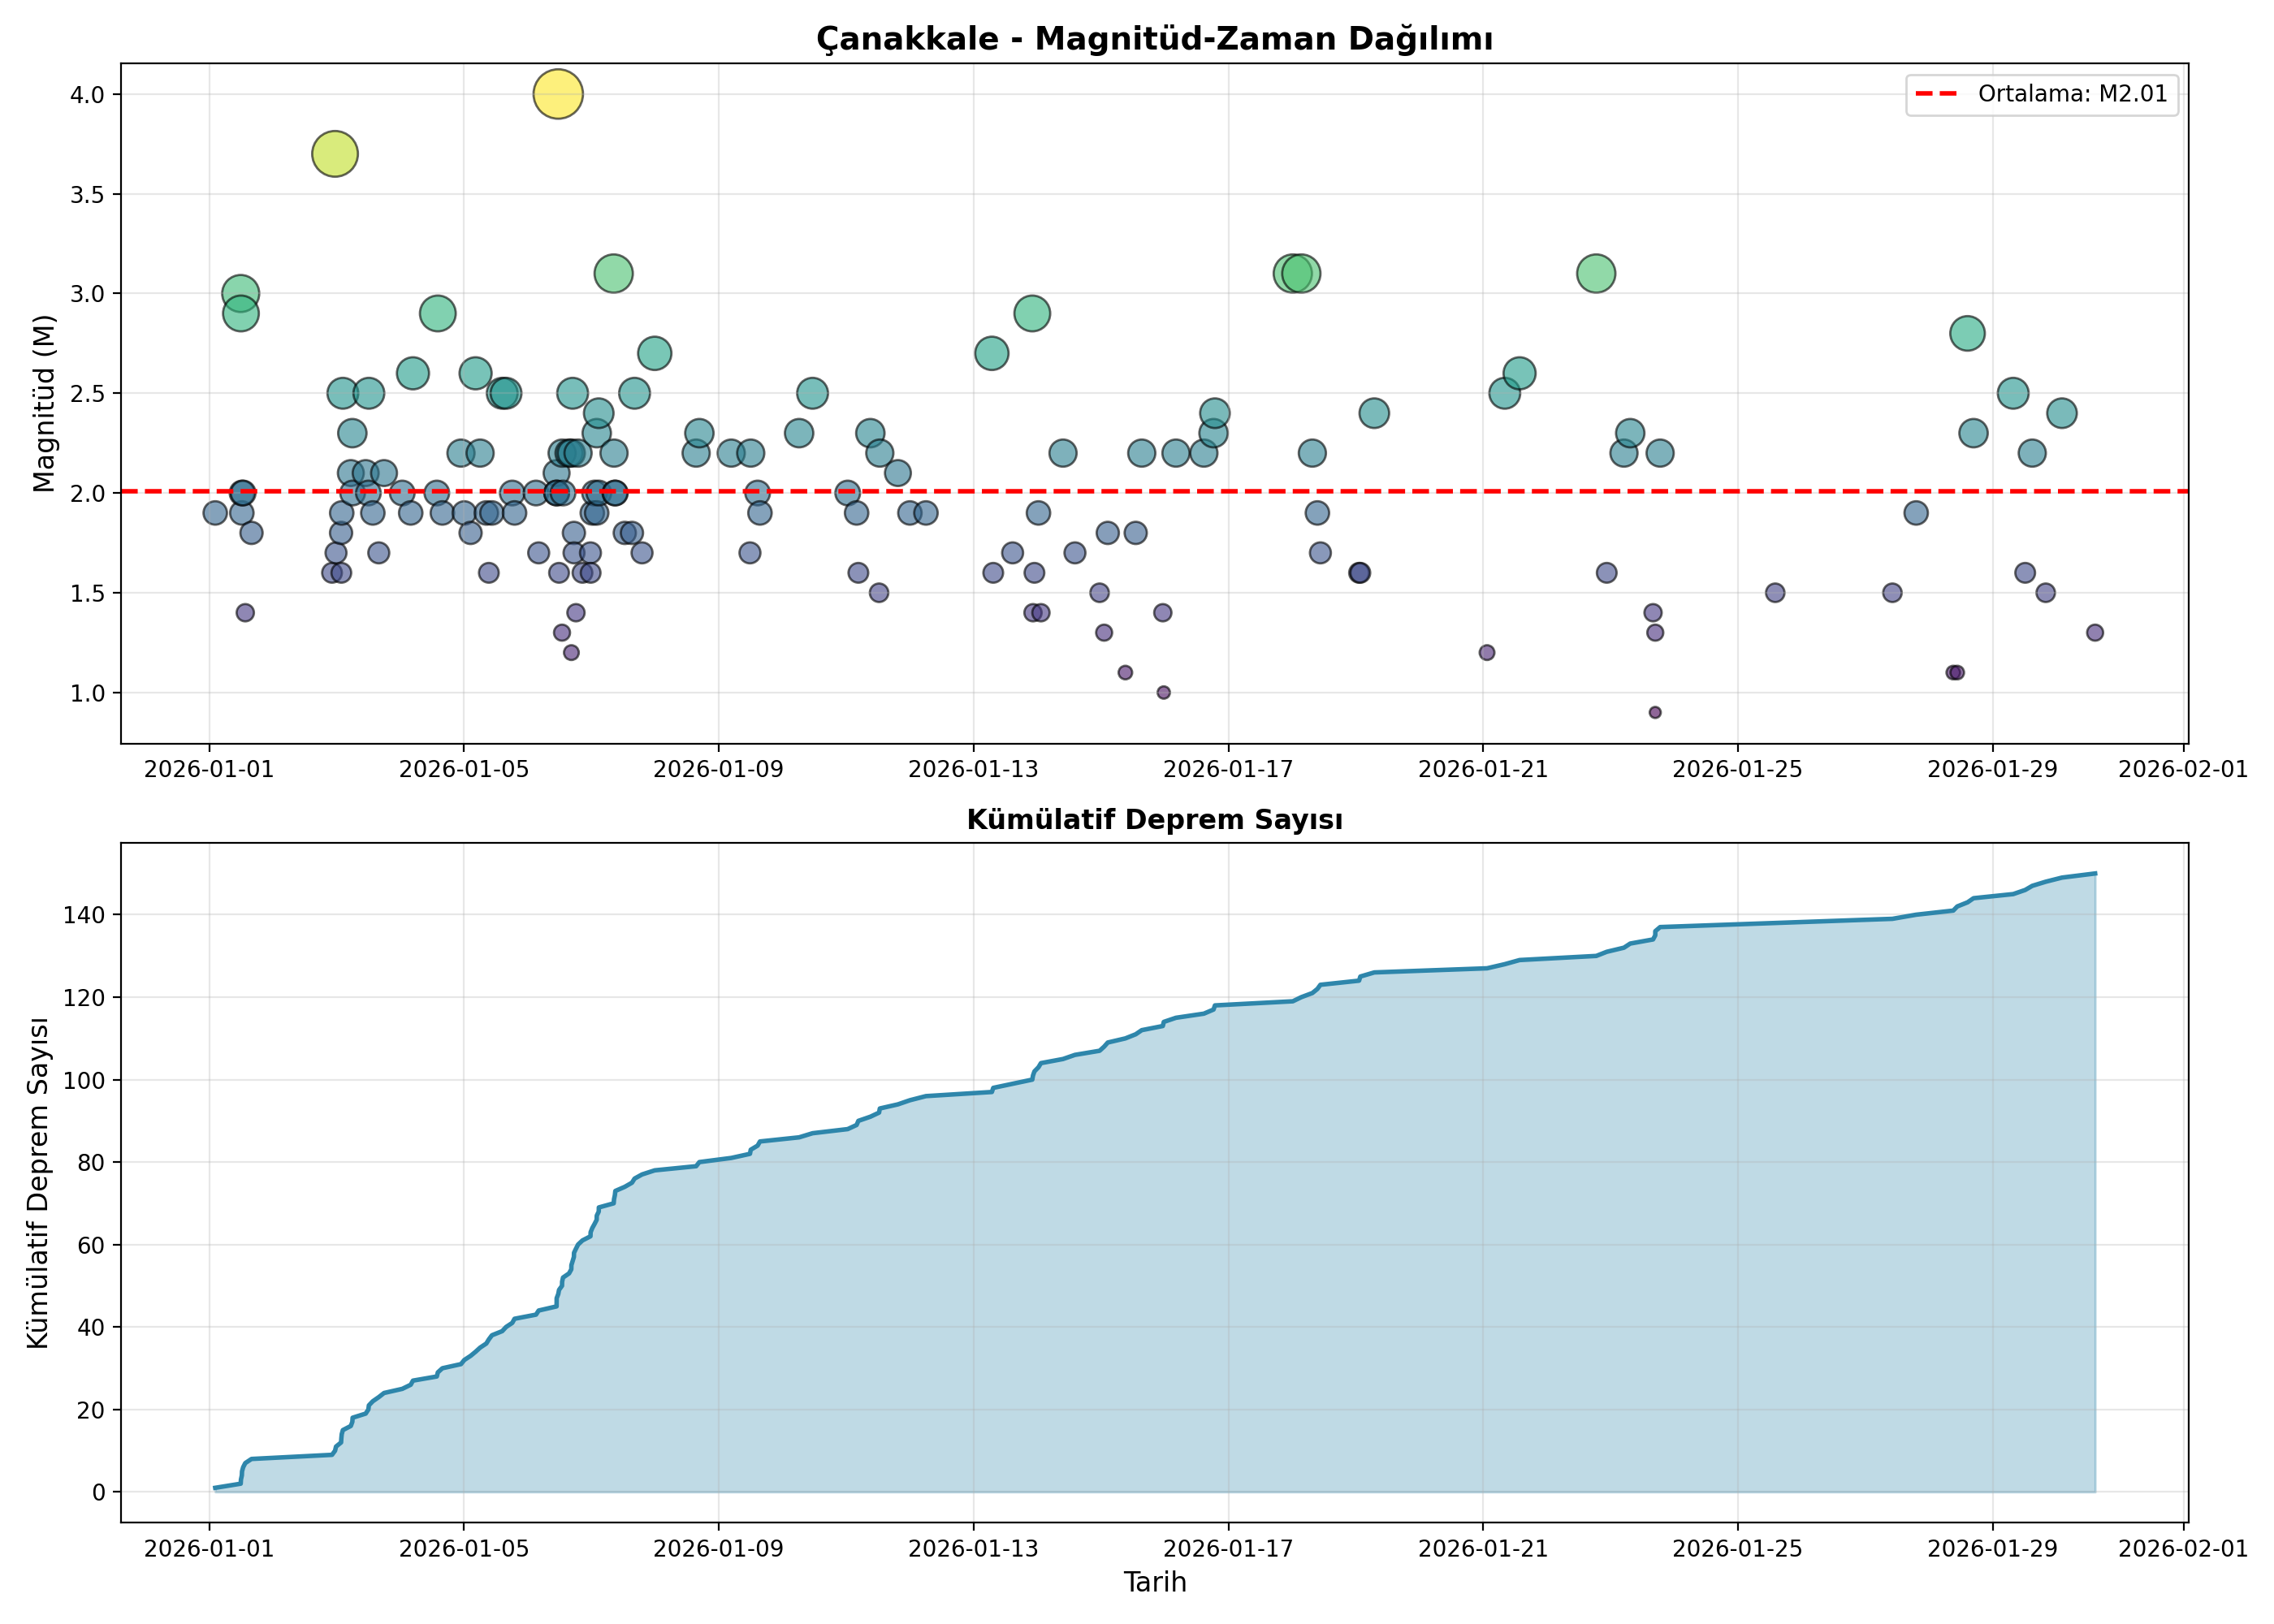Click "2026-01-05" under the cumulative count chart
2274x1624 pixels.
[464, 1549]
